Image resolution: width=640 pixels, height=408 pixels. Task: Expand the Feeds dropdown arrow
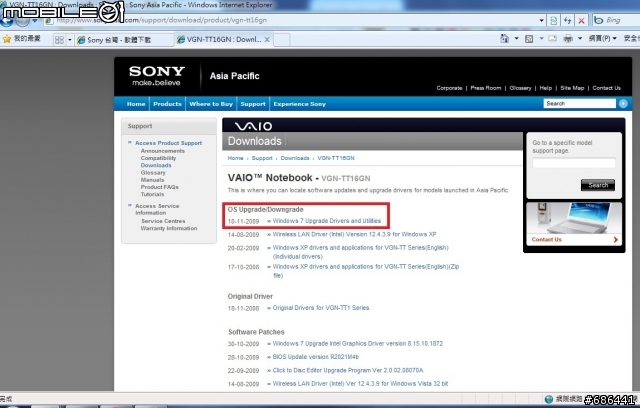[x=541, y=39]
